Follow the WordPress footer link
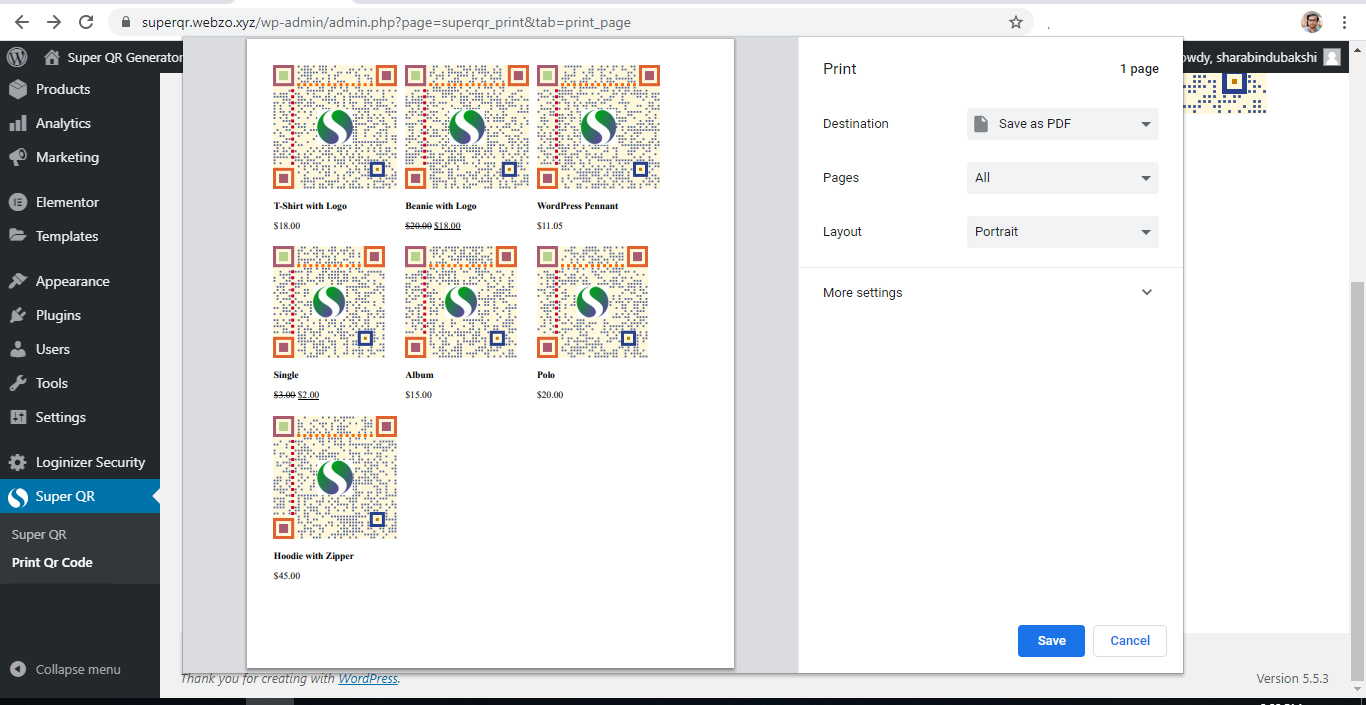 (x=368, y=678)
